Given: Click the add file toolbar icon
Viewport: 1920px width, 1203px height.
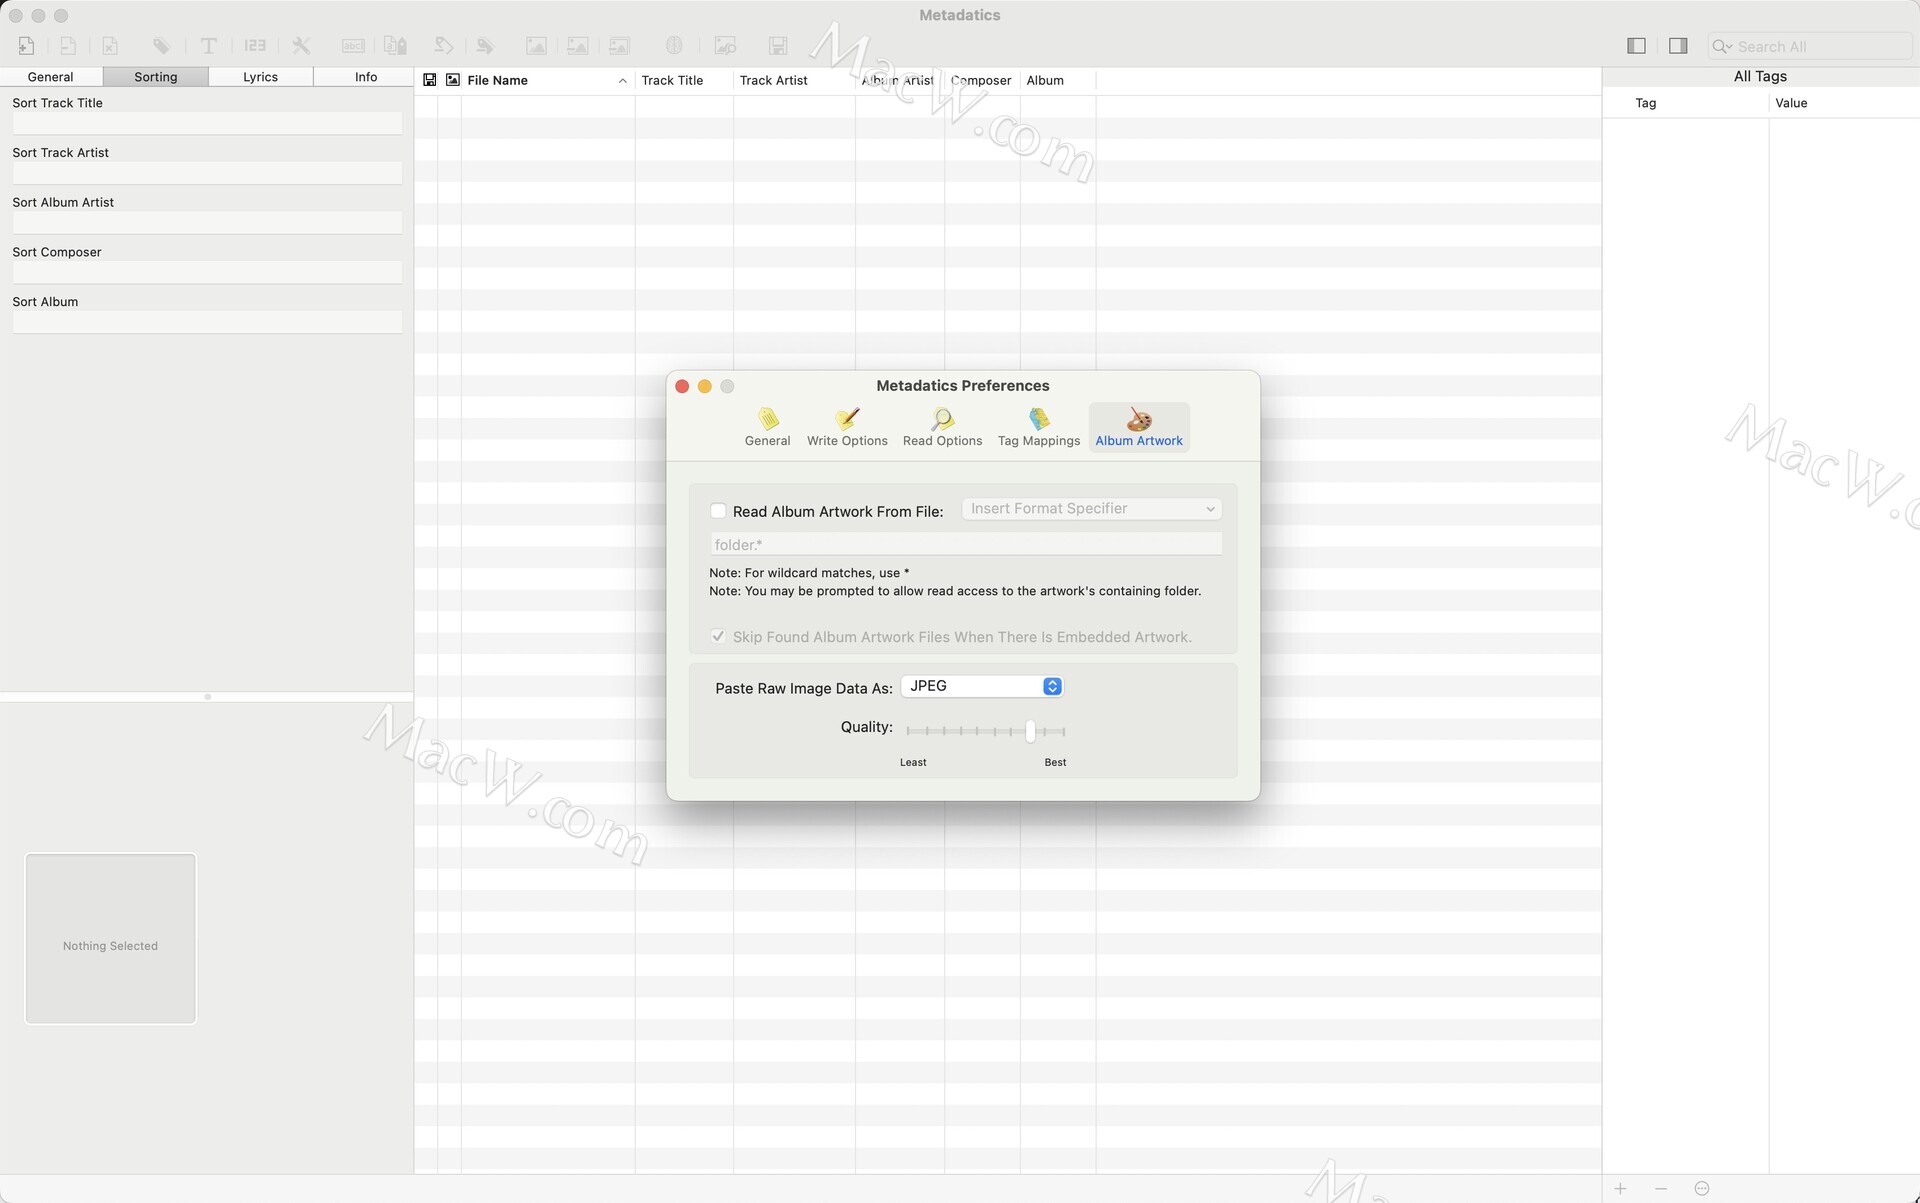Looking at the screenshot, I should (27, 46).
